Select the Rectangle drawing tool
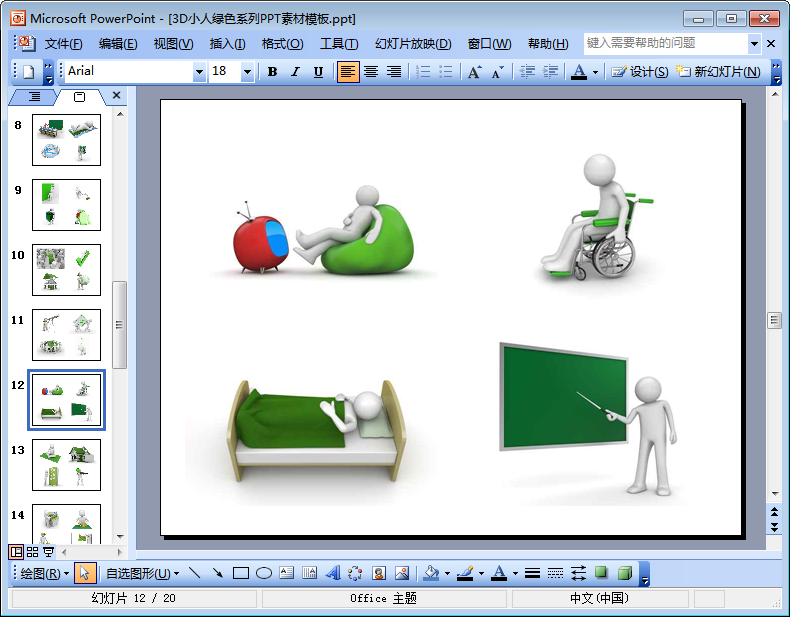Image resolution: width=790 pixels, height=617 pixels. point(241,574)
